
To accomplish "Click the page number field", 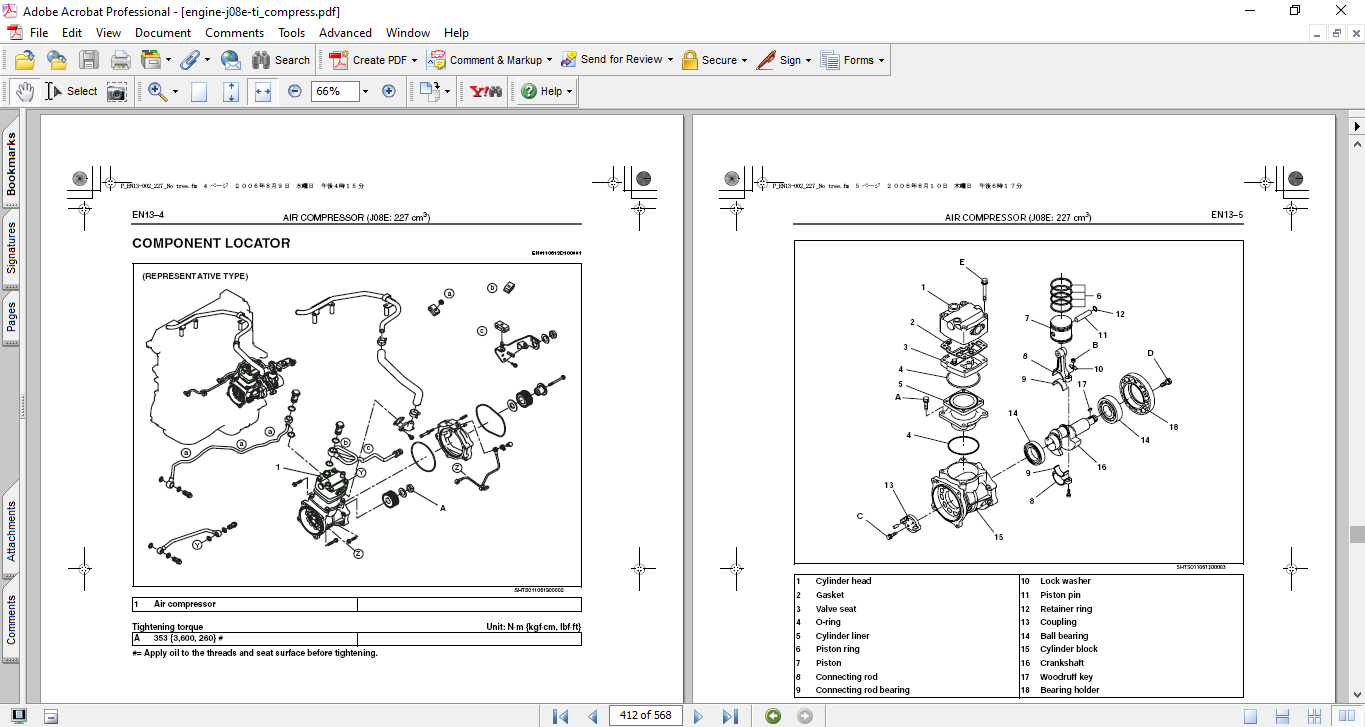I will point(646,716).
